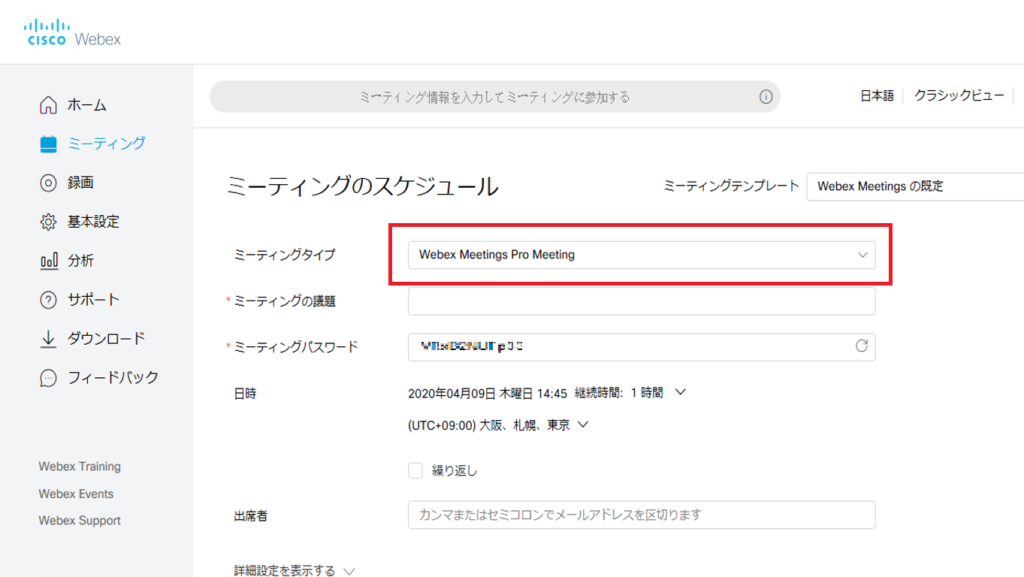Focus the ミーティングの議題 input field

pyautogui.click(x=641, y=301)
